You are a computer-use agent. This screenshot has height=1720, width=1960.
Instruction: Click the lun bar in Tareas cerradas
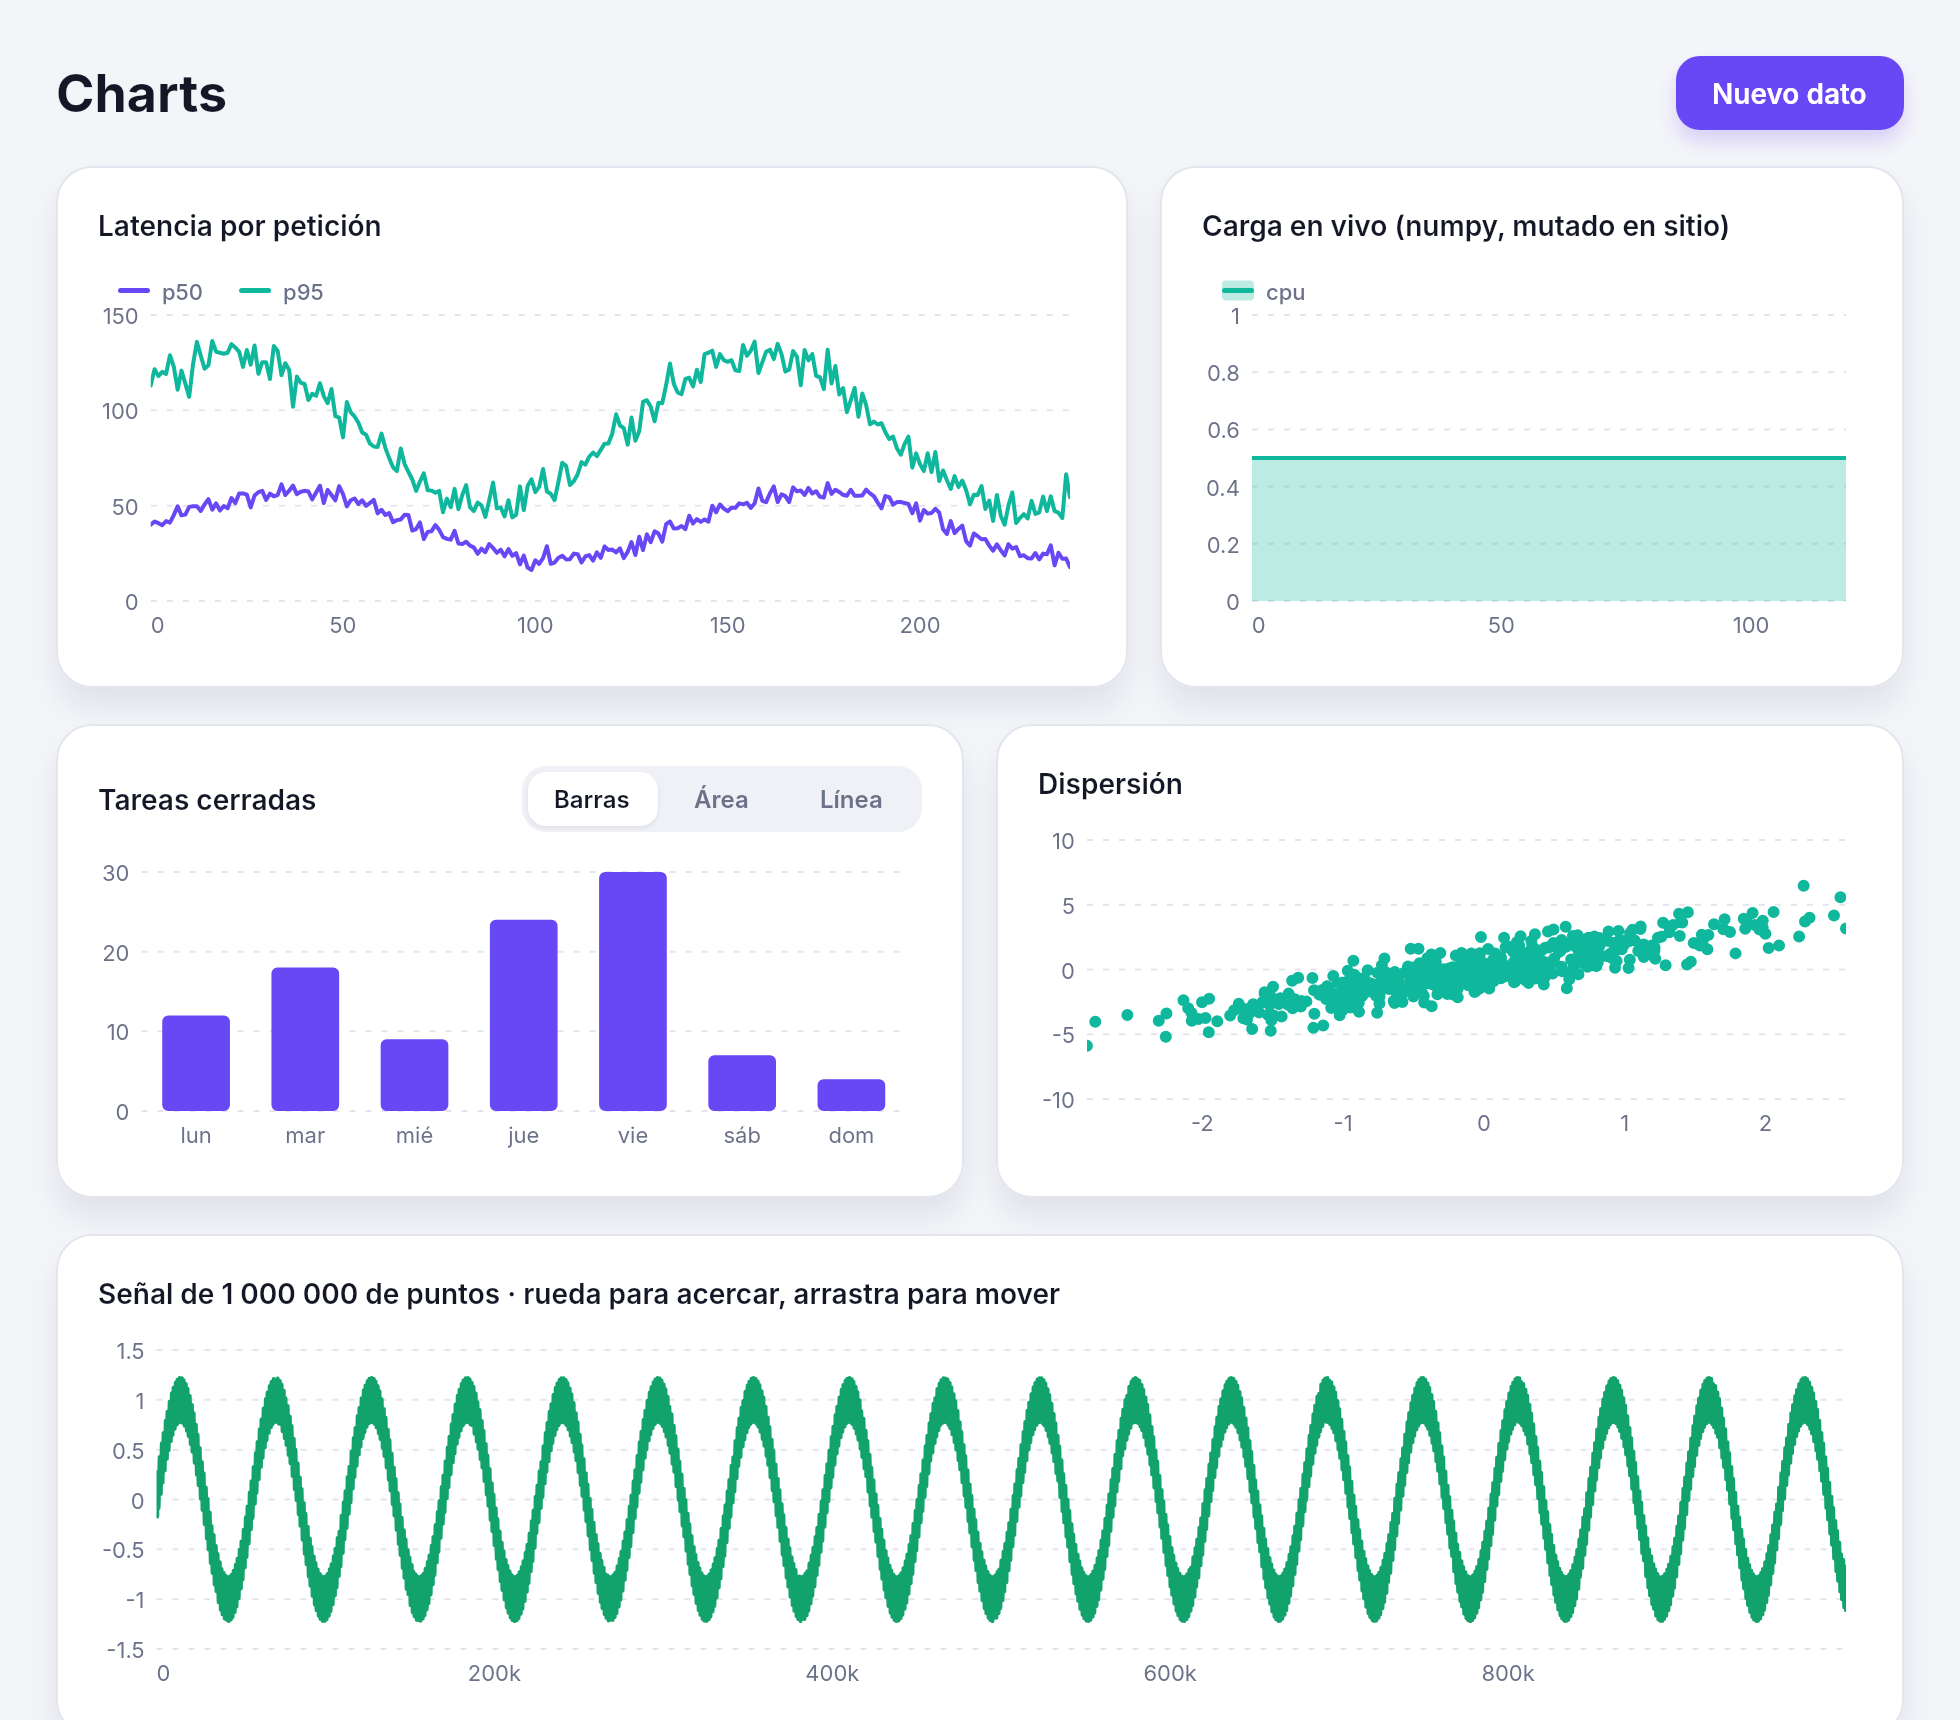pyautogui.click(x=196, y=1063)
